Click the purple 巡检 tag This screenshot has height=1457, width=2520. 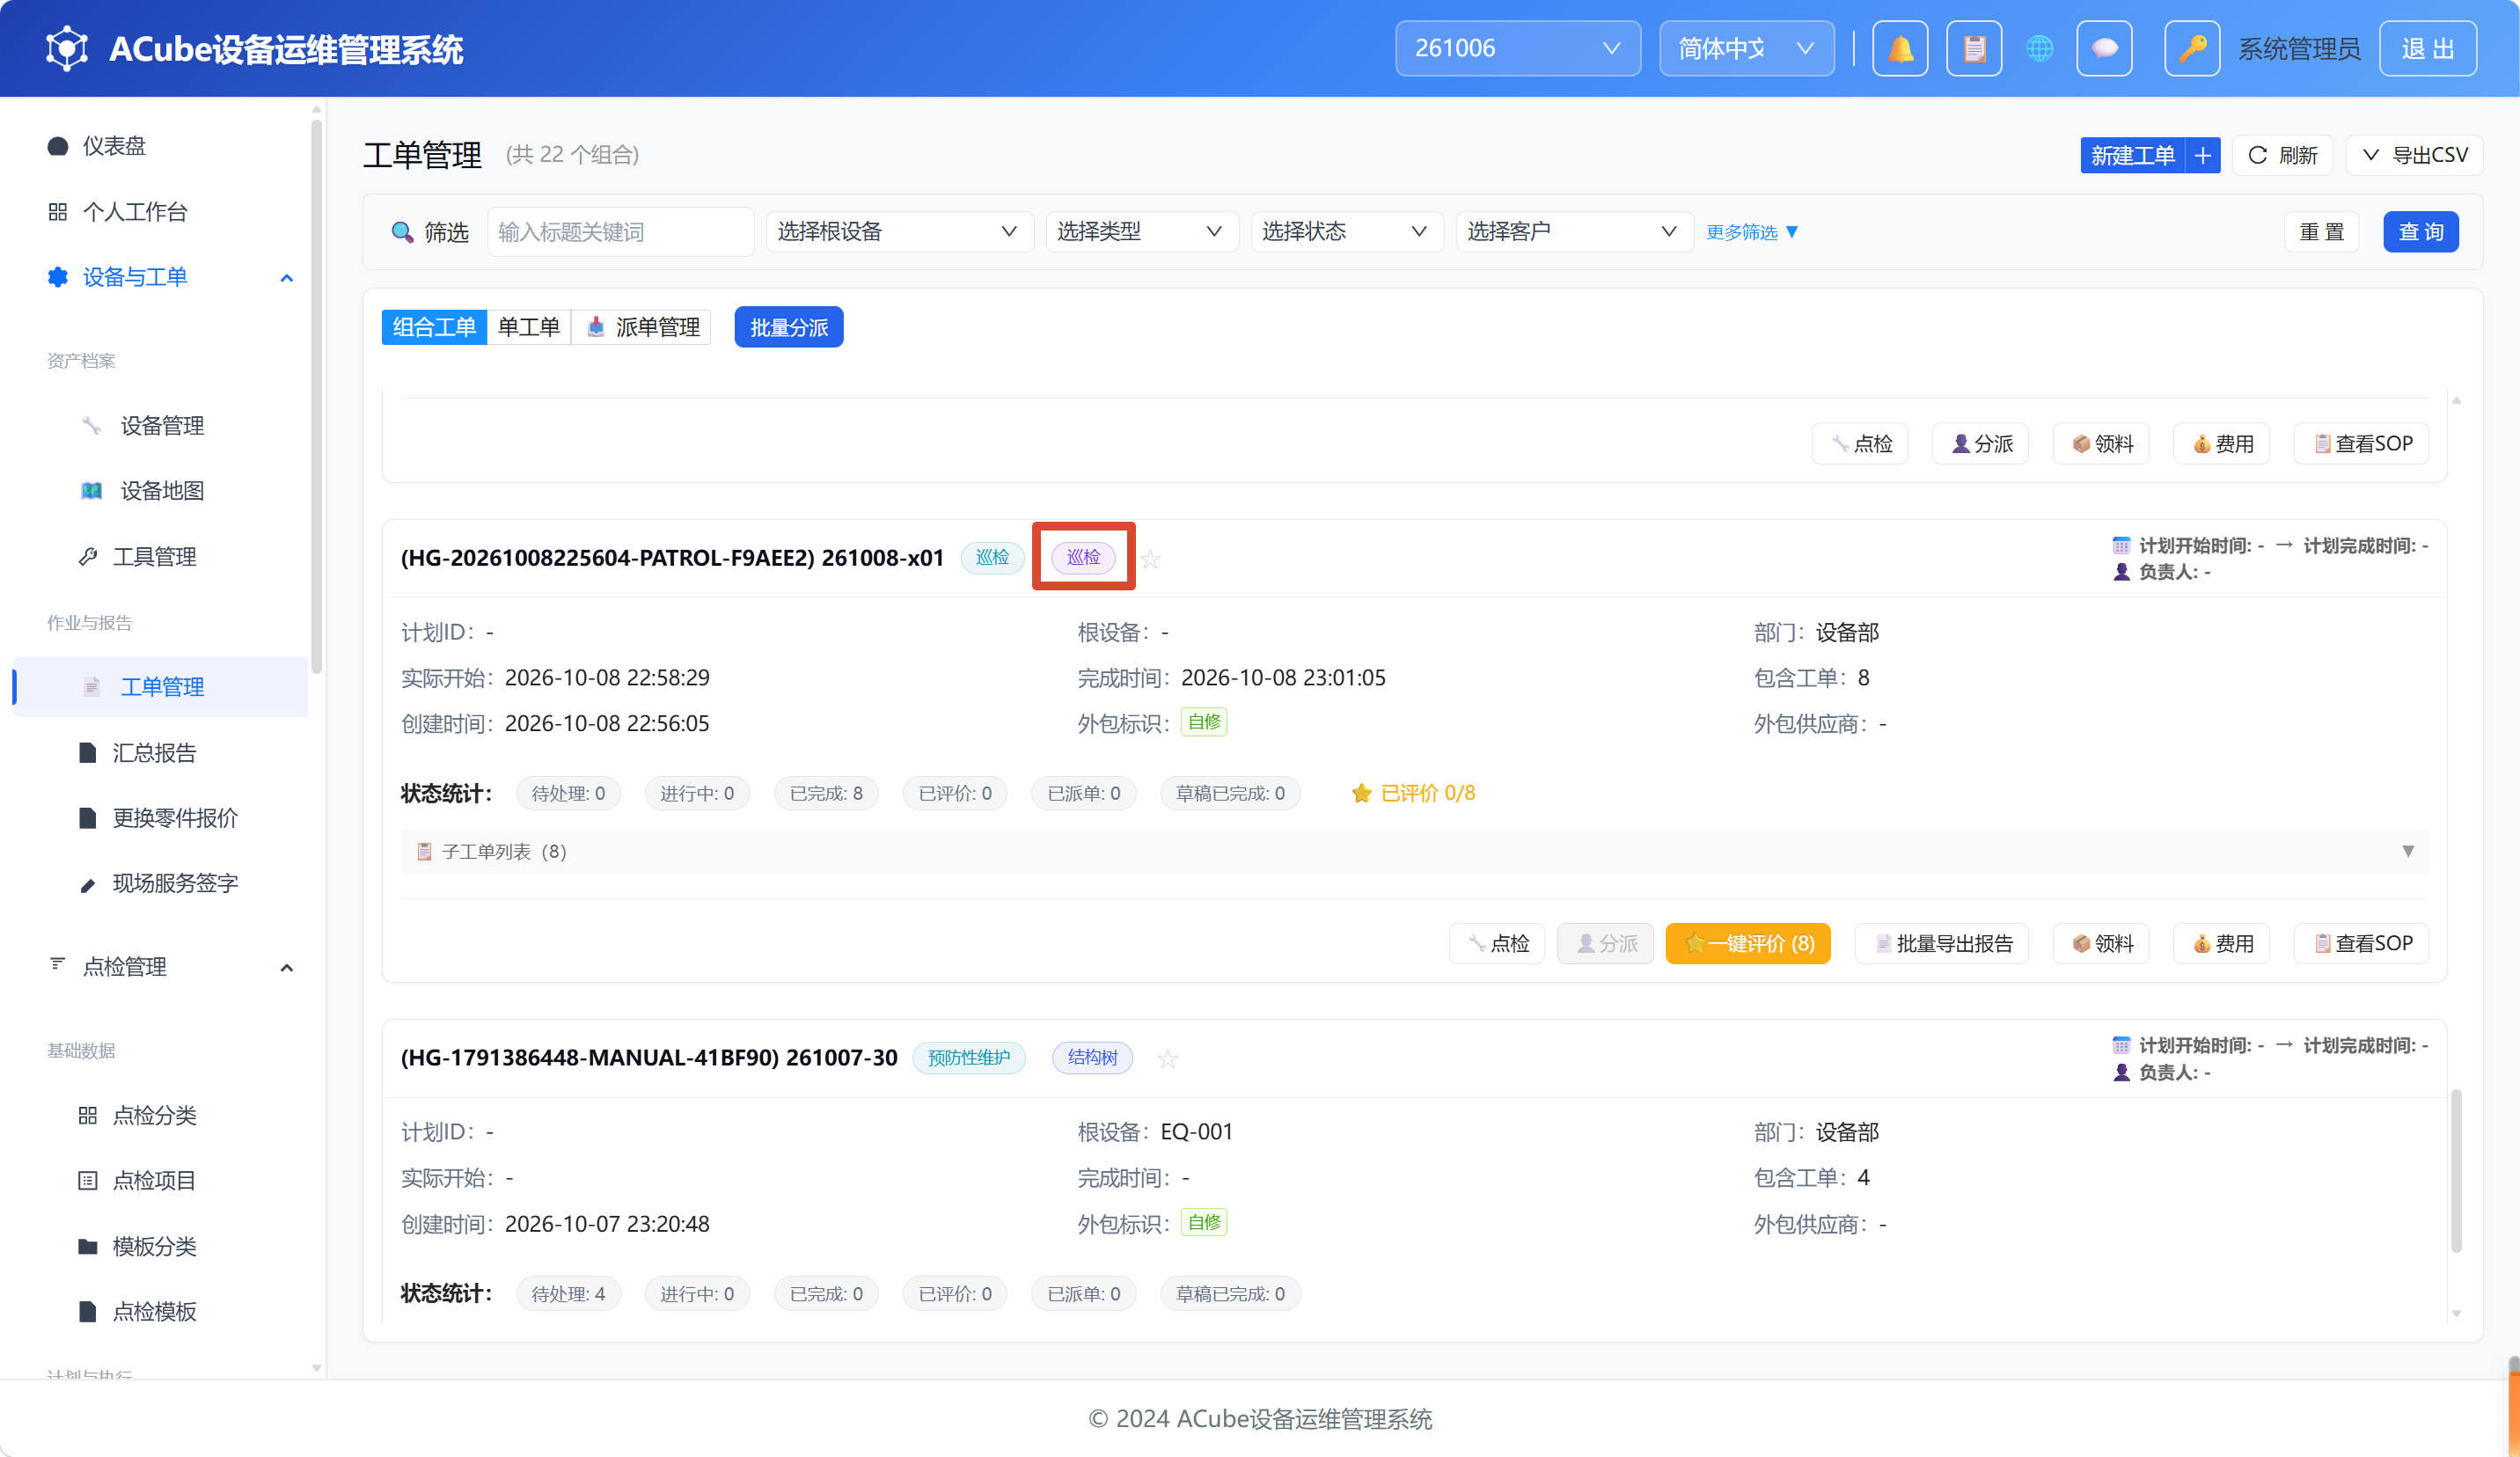1083,557
